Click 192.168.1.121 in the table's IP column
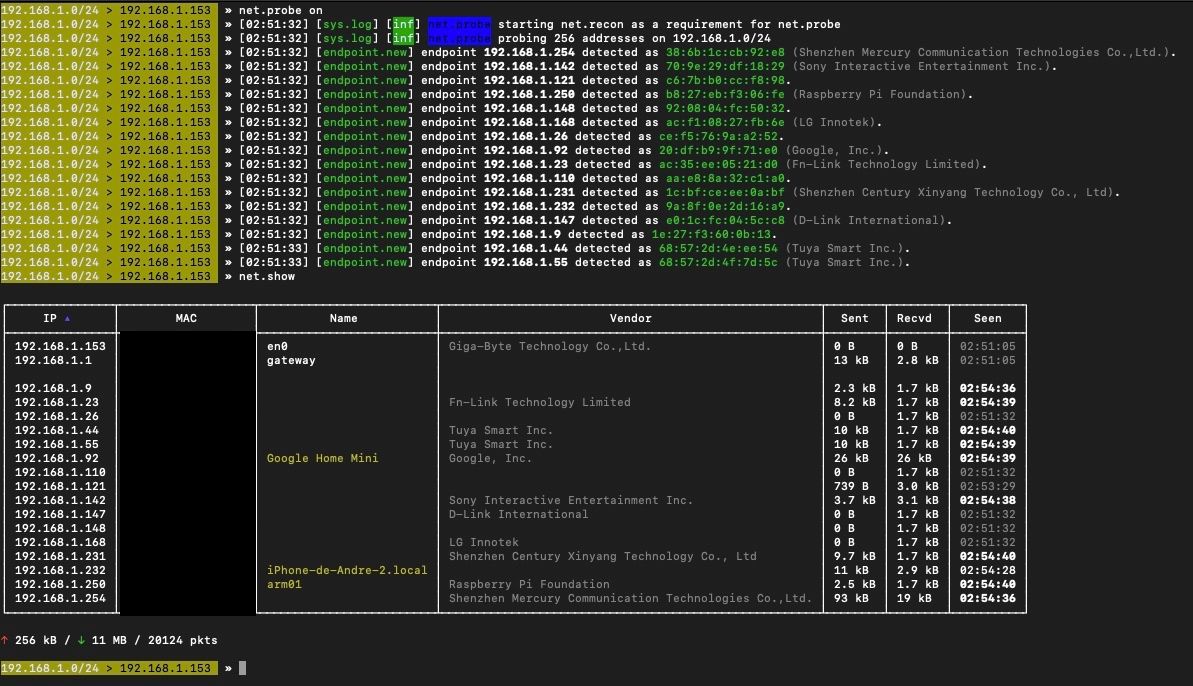Viewport: 1193px width, 686px height. pyautogui.click(x=60, y=487)
